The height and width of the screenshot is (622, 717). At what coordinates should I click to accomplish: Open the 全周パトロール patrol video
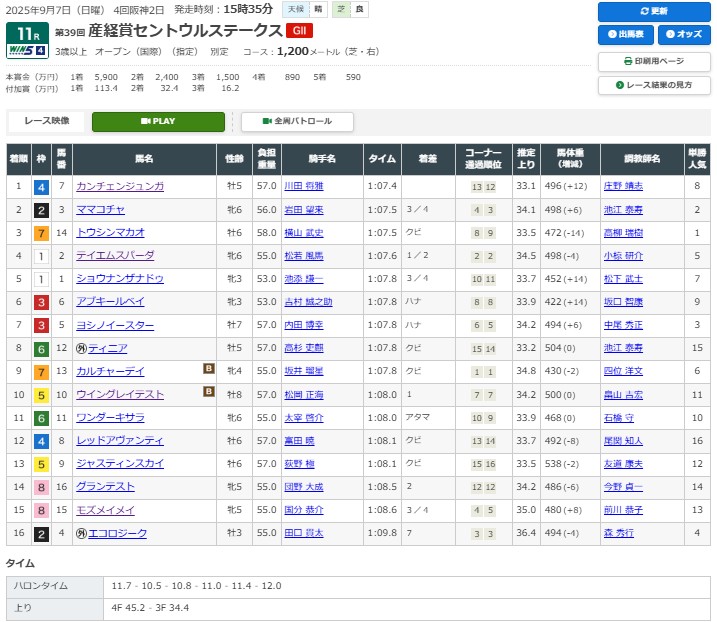pyautogui.click(x=297, y=122)
